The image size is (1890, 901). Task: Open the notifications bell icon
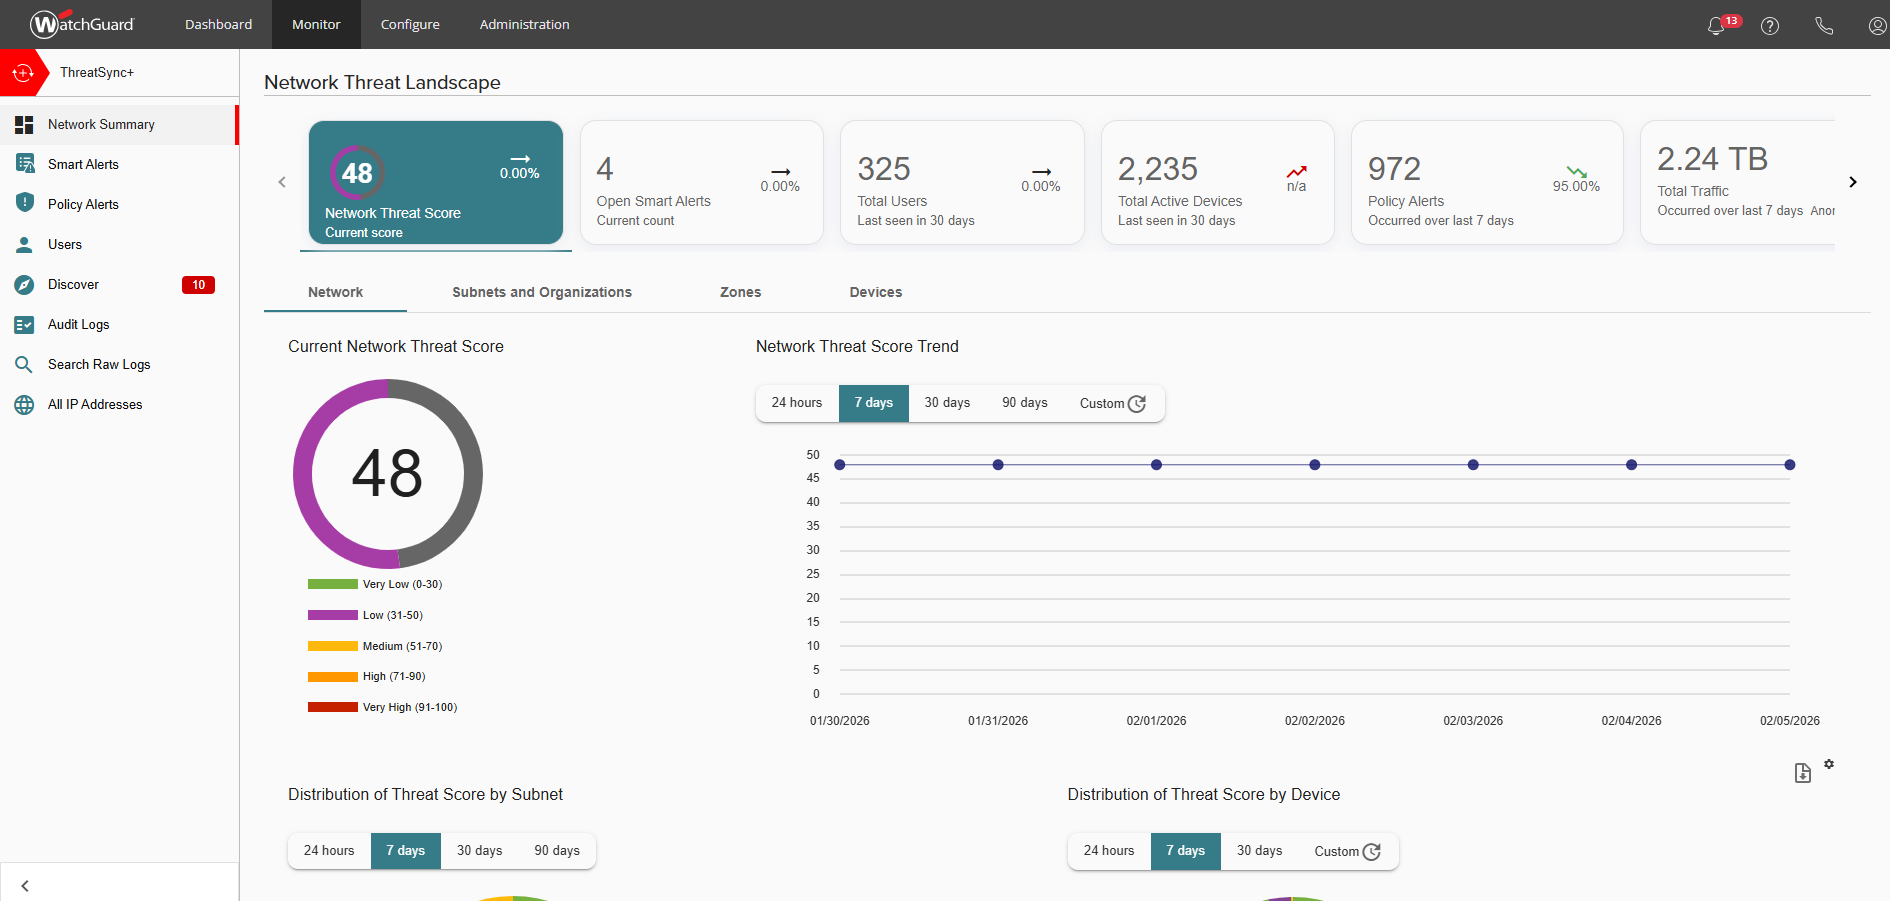(x=1716, y=26)
